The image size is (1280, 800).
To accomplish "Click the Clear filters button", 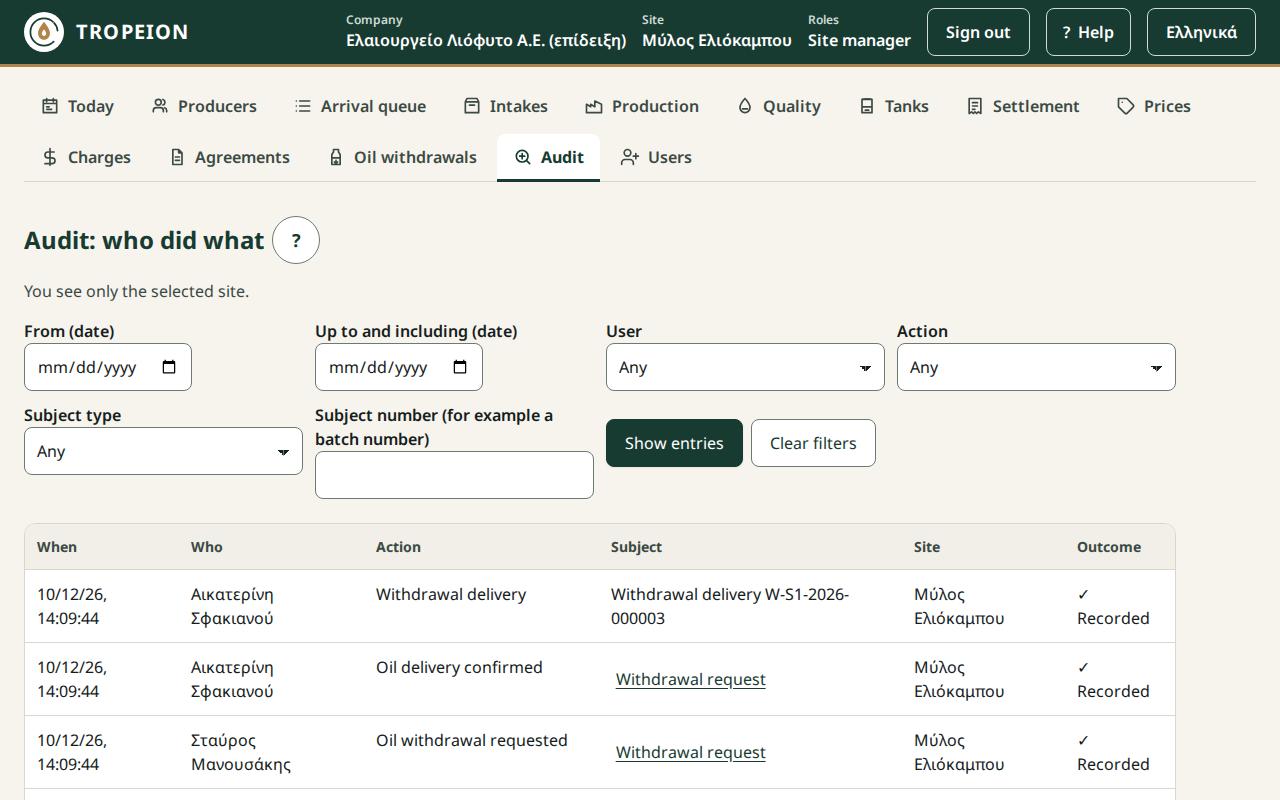I will 813,443.
